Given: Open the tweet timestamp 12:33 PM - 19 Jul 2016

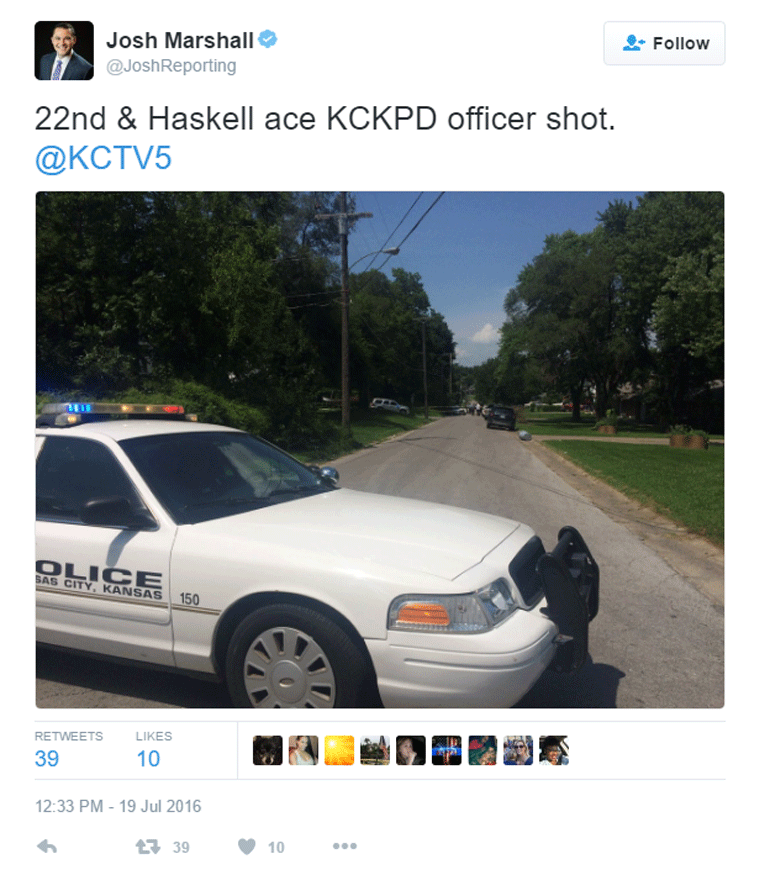Looking at the screenshot, I should click(x=118, y=806).
